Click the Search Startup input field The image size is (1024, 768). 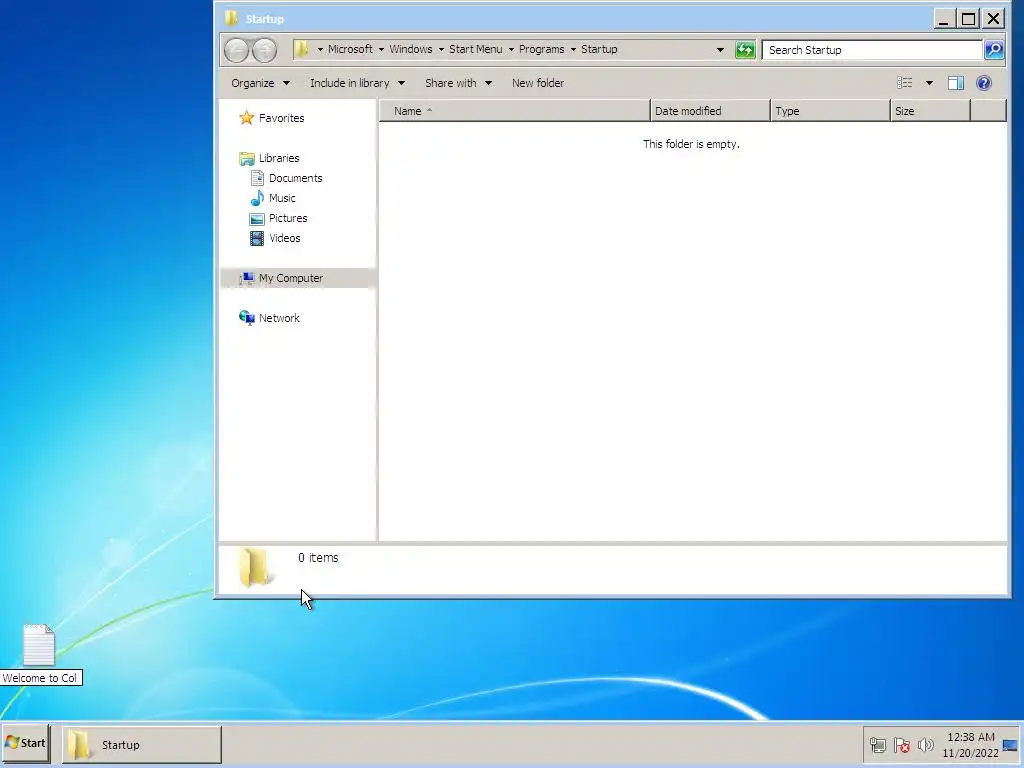(x=872, y=50)
